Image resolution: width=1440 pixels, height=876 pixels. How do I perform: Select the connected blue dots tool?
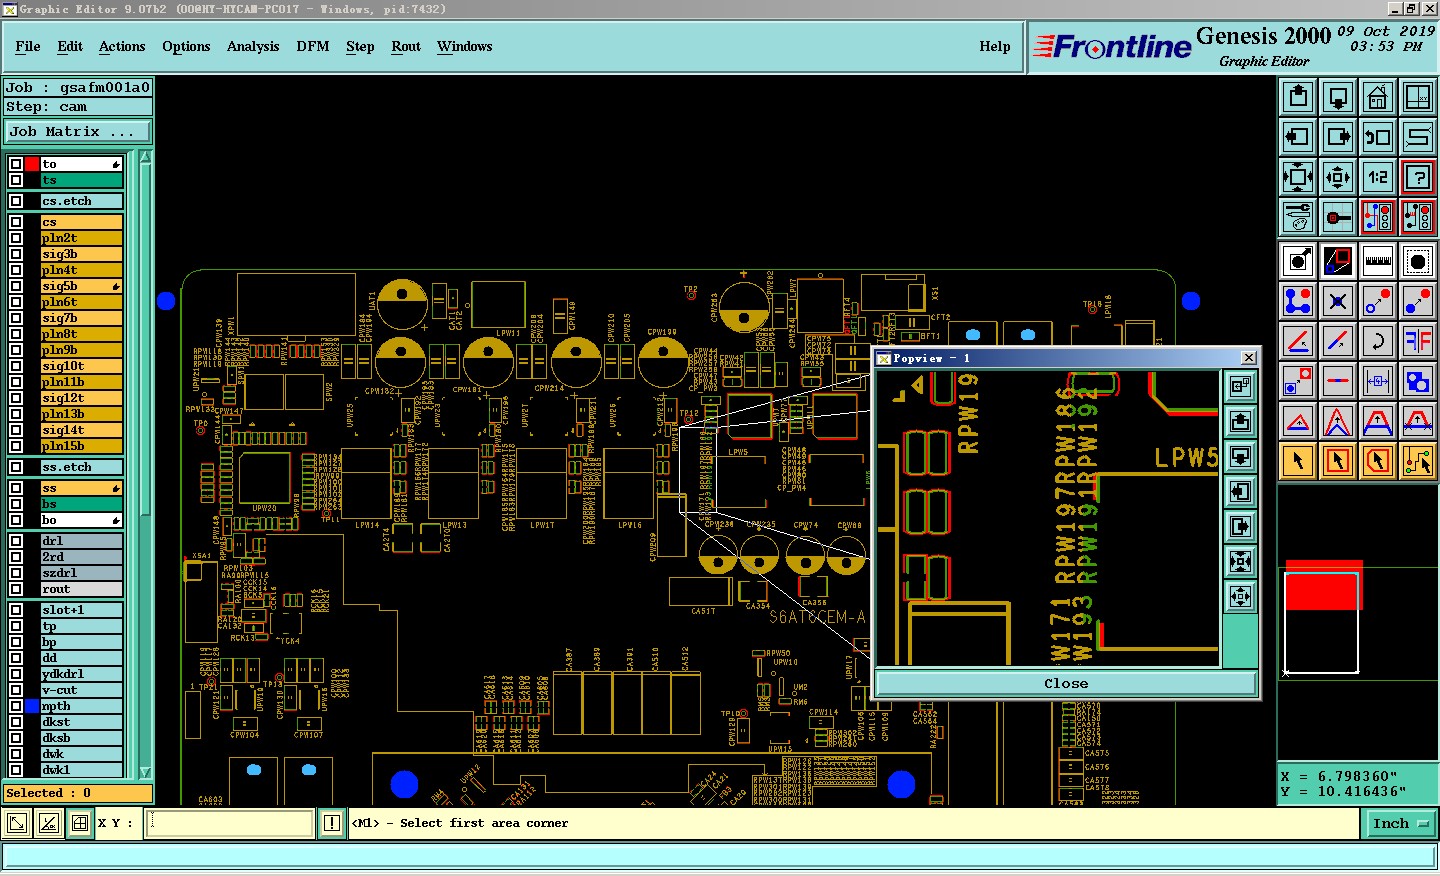[x=1298, y=301]
